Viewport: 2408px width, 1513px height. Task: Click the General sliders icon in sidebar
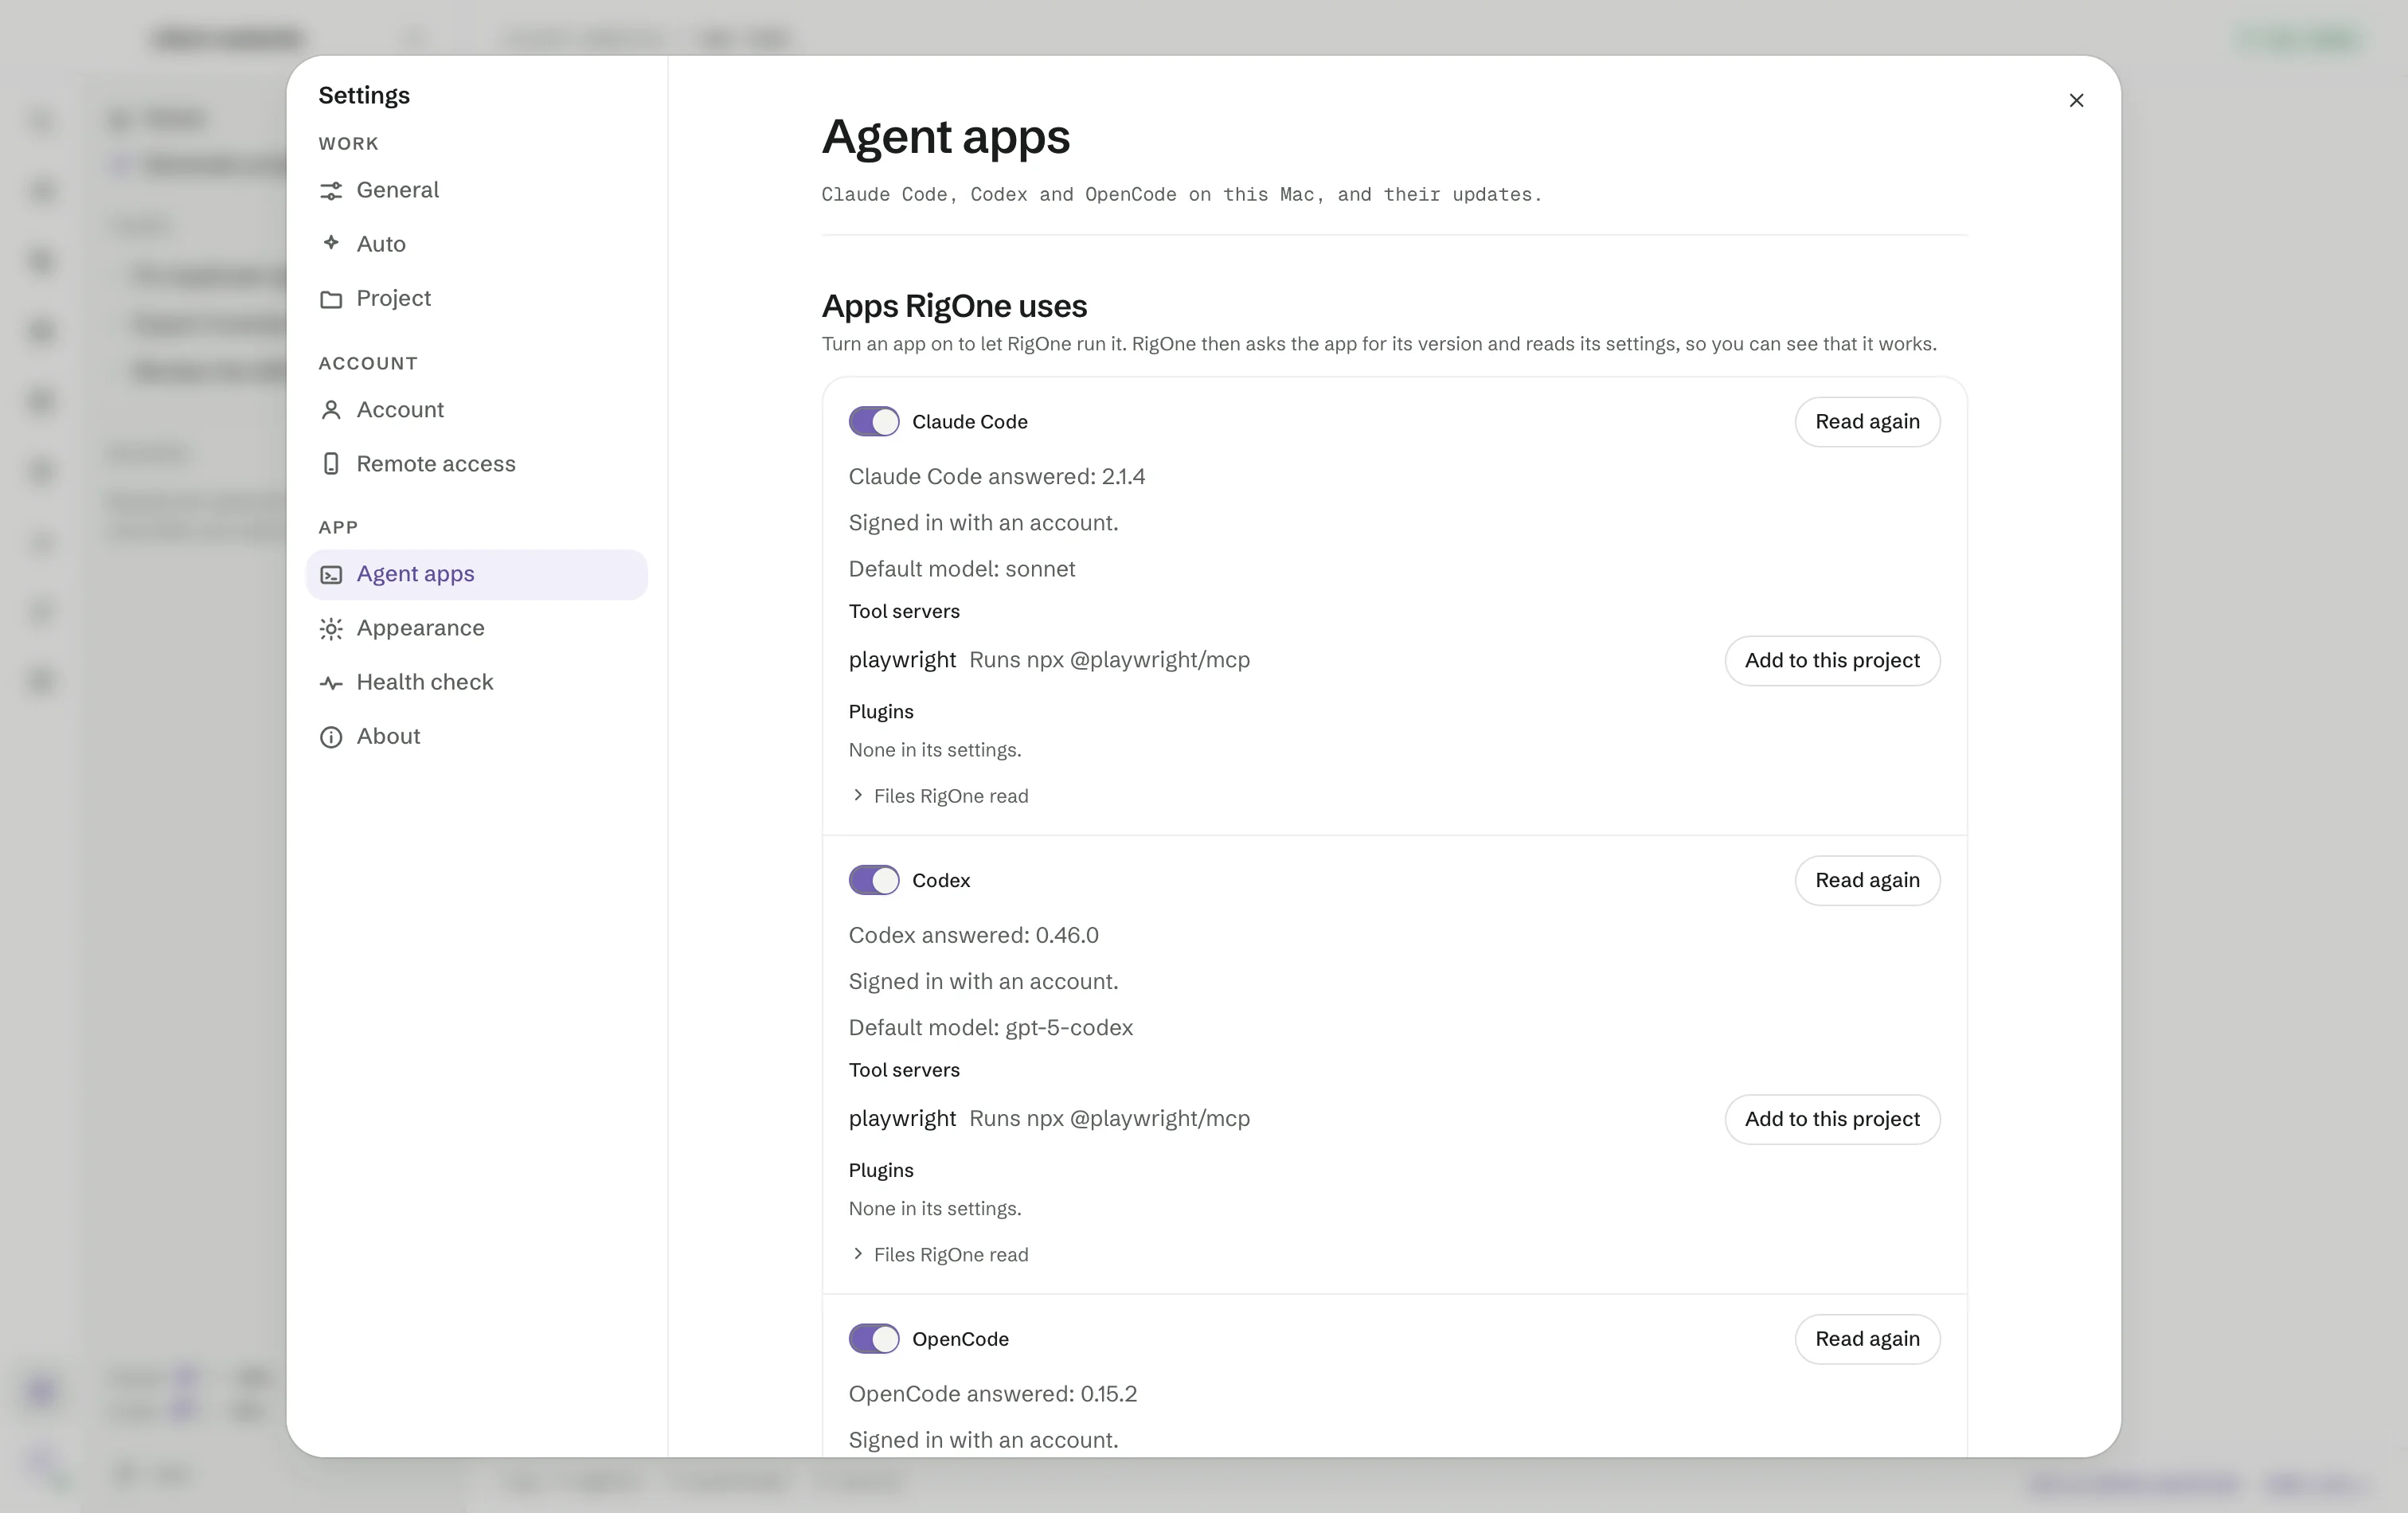[x=331, y=190]
